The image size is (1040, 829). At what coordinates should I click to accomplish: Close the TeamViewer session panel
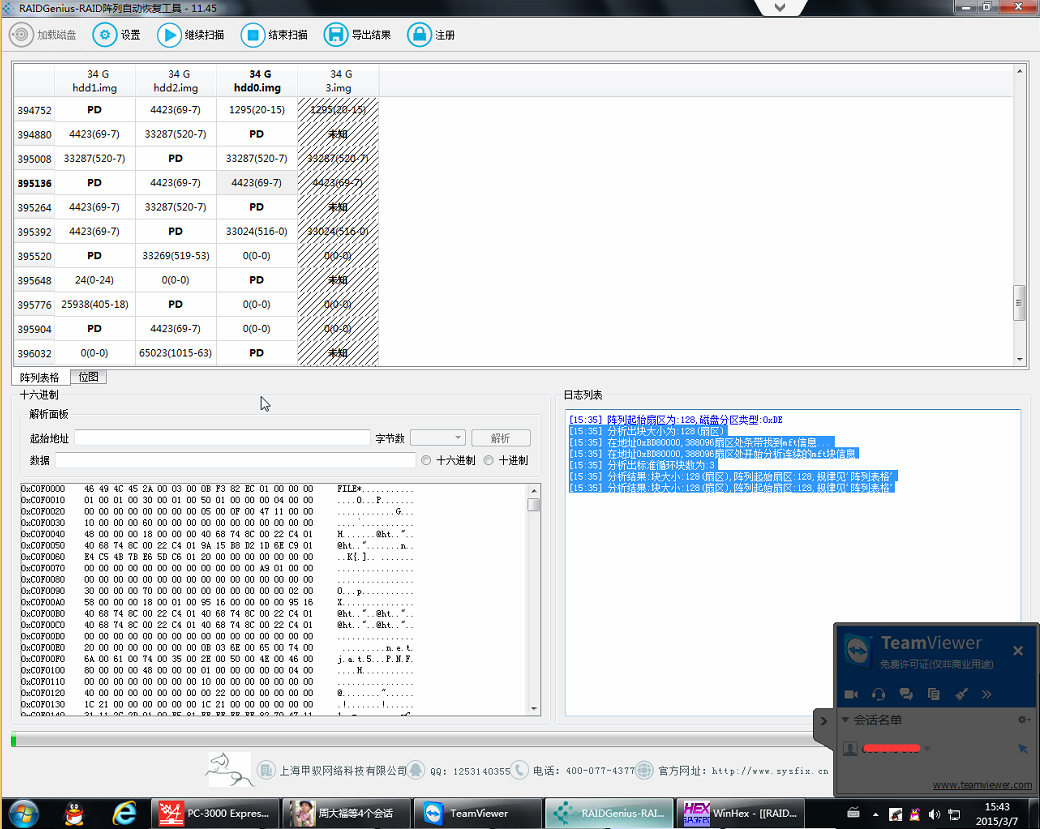coord(1018,651)
